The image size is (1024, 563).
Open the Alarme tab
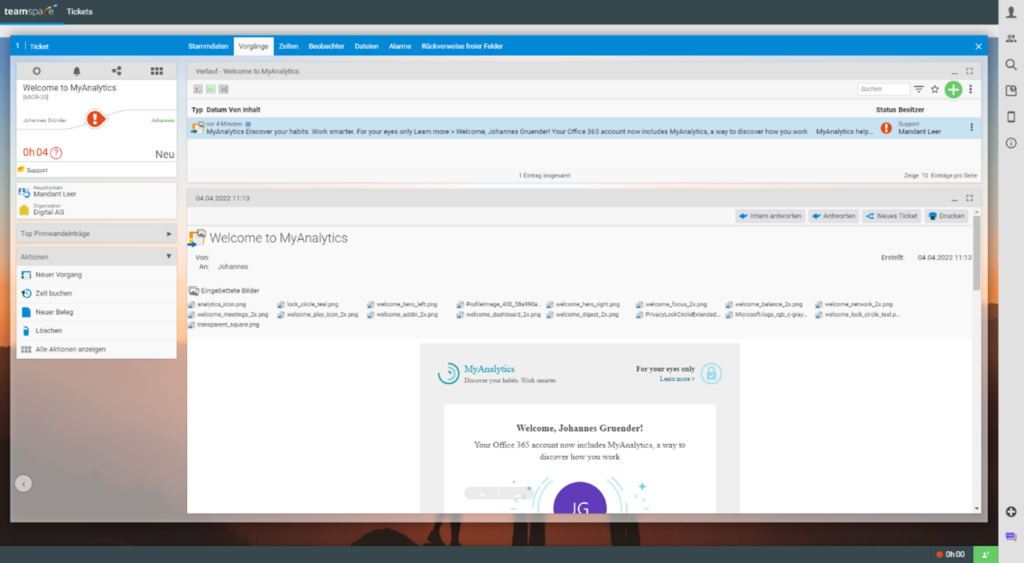click(x=400, y=46)
